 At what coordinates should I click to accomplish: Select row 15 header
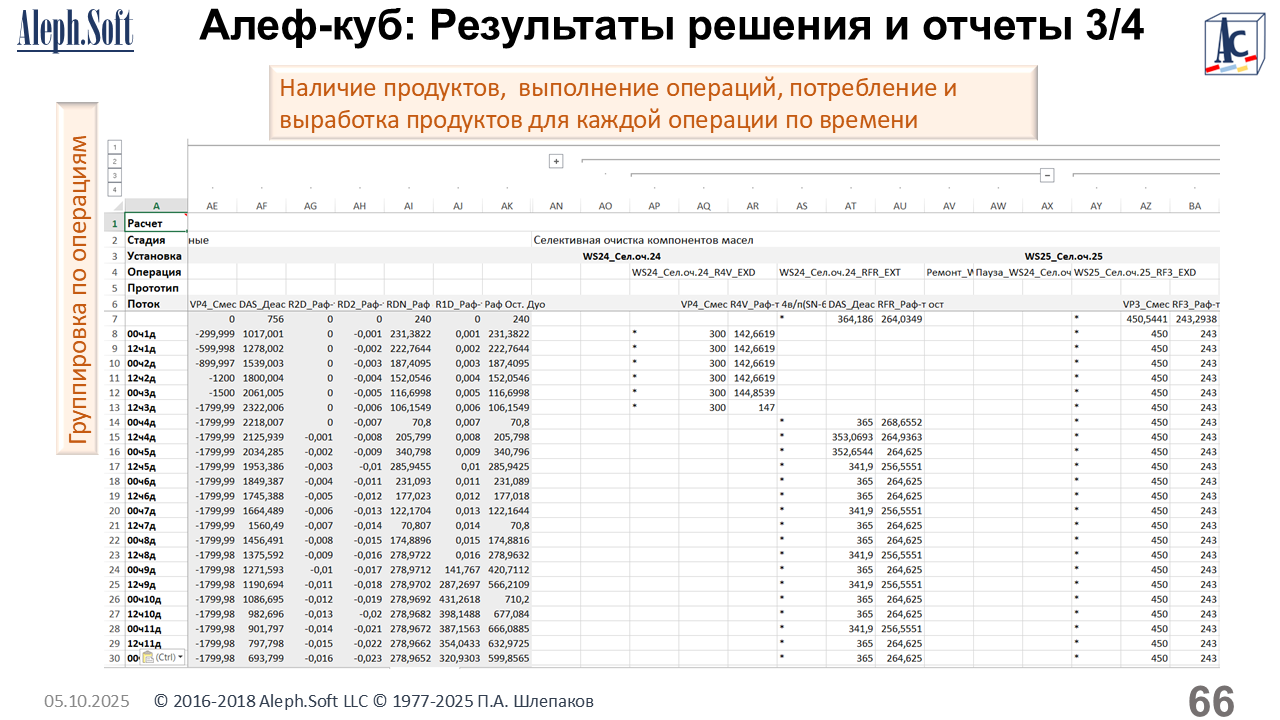[x=114, y=437]
